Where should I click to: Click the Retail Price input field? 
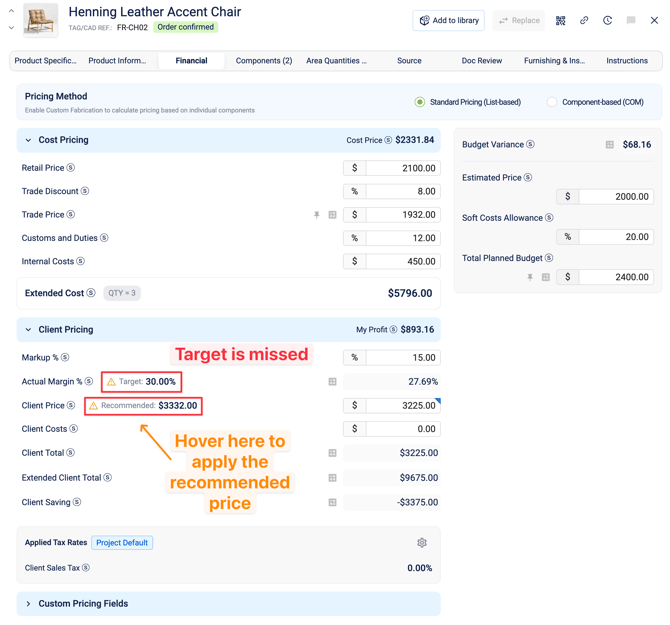coord(402,168)
